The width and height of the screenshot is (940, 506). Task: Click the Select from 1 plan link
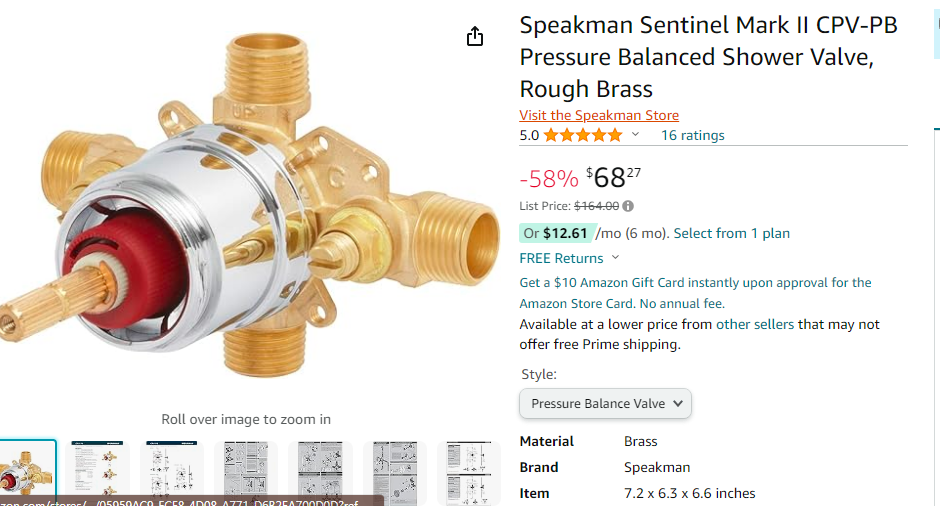731,233
